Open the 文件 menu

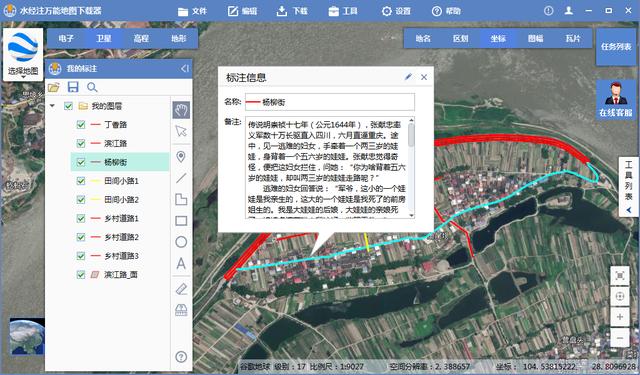(x=193, y=11)
